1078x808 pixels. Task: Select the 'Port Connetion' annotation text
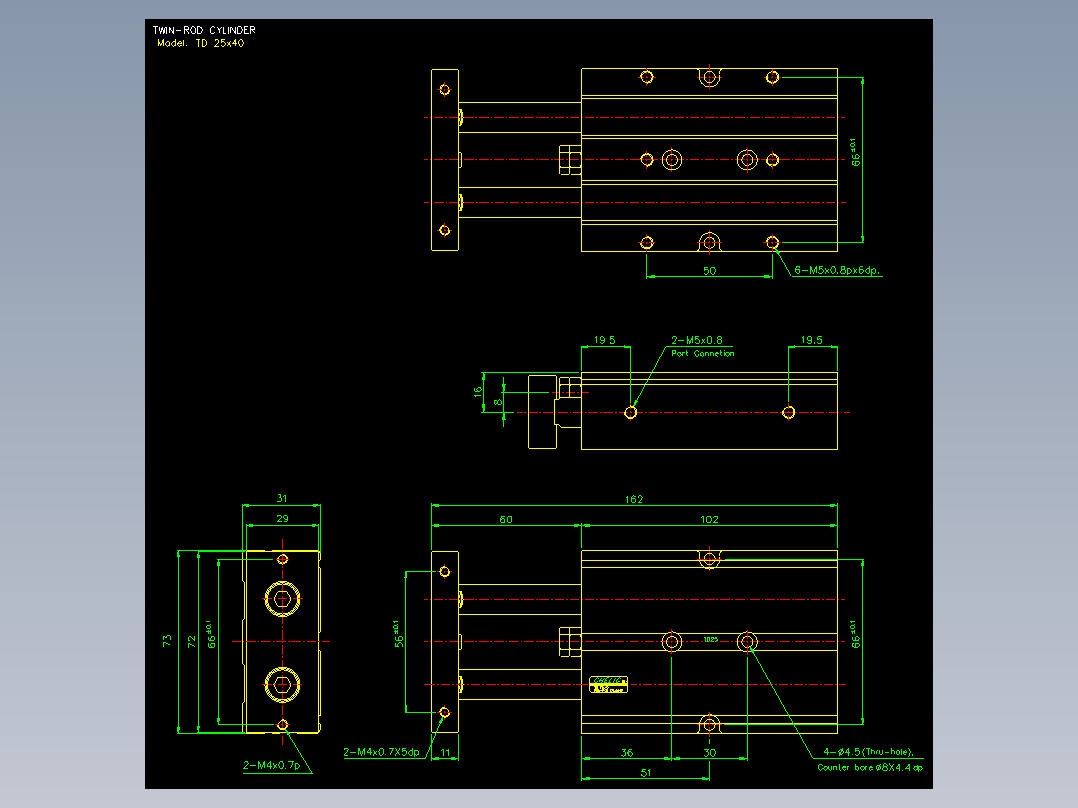pos(703,353)
